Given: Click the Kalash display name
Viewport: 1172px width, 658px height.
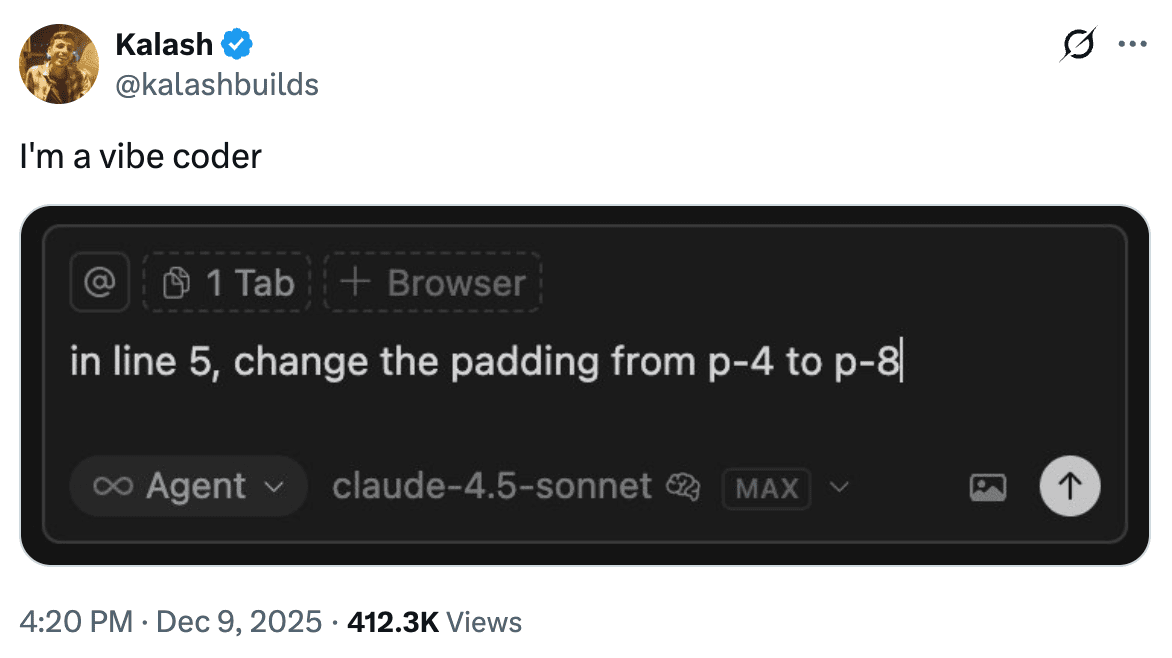Looking at the screenshot, I should pos(164,44).
